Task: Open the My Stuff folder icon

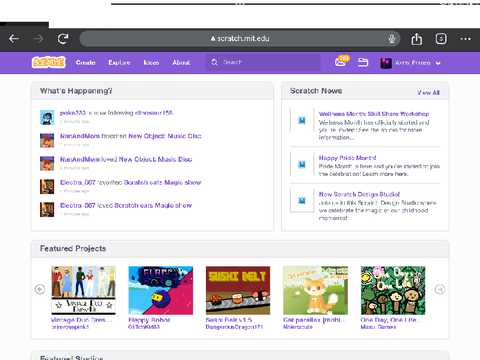Action: [363, 62]
